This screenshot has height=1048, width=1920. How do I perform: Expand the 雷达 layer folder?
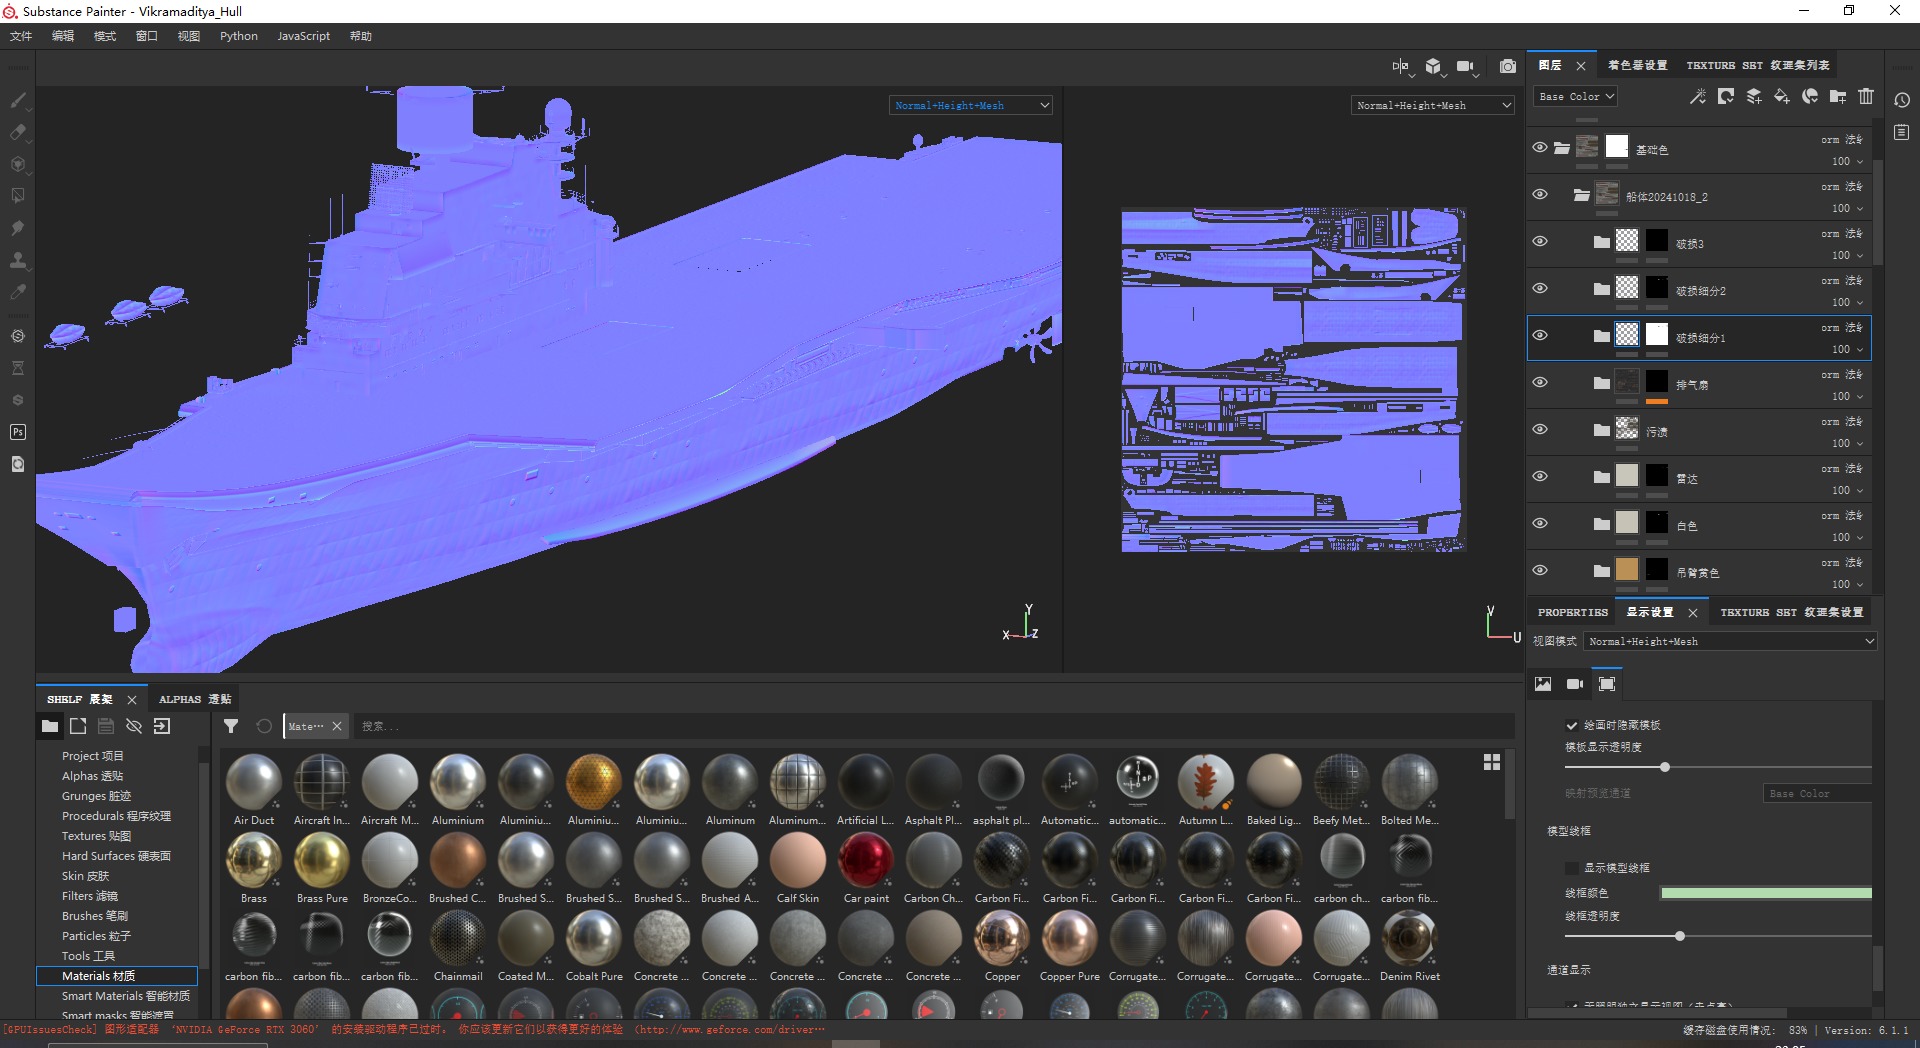tap(1601, 477)
